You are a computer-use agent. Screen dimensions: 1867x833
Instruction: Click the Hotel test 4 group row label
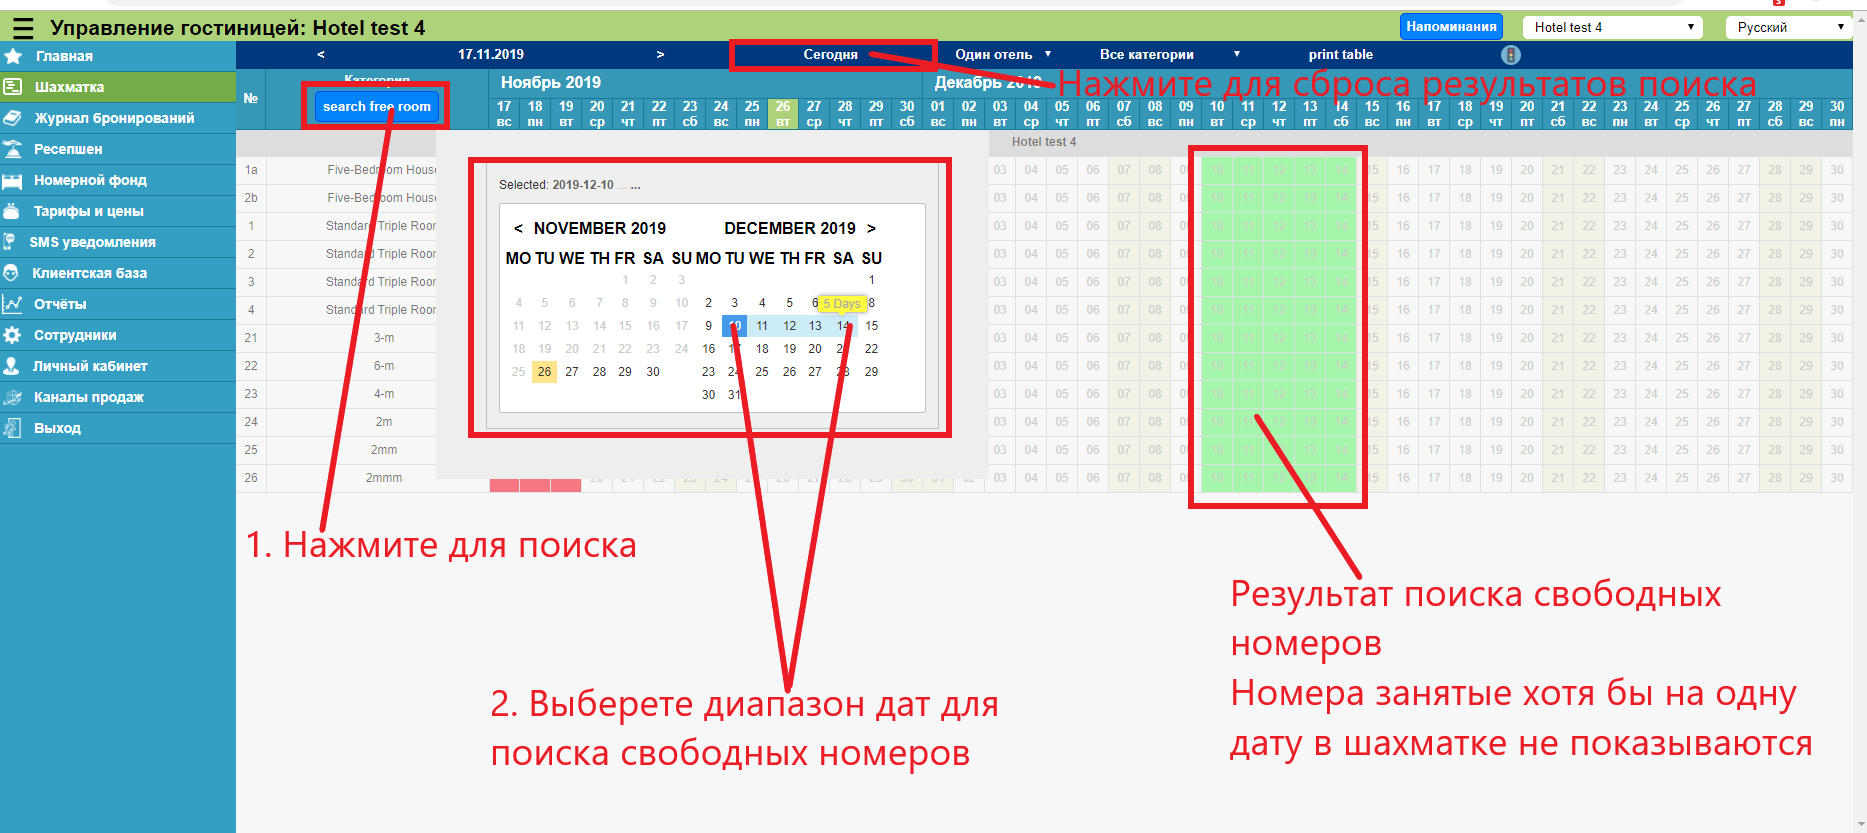(1043, 142)
